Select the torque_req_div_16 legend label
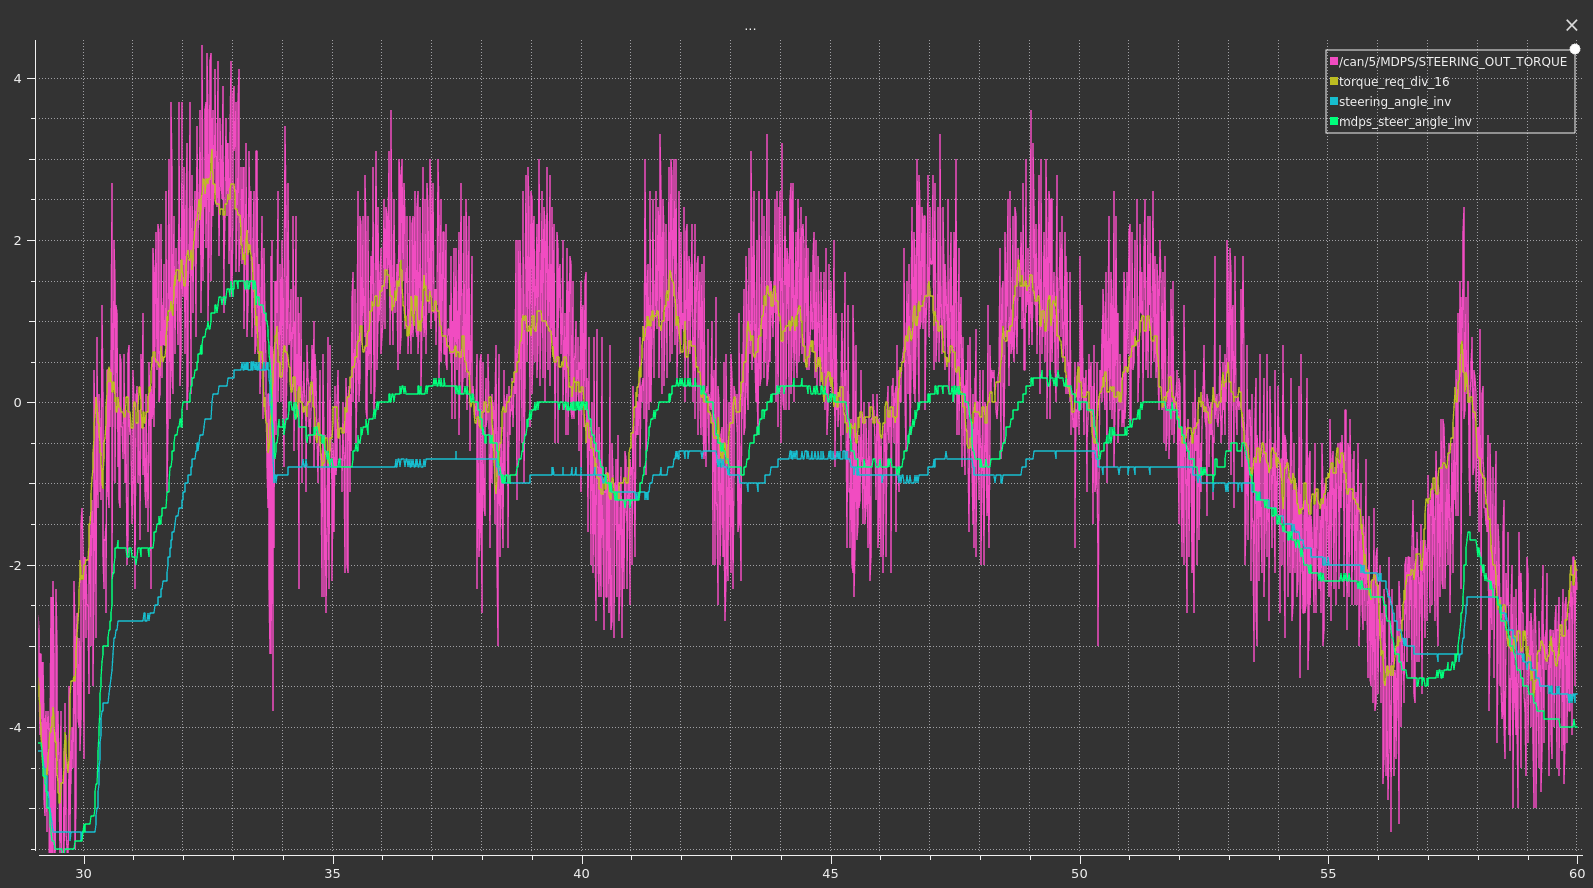Screen dimensions: 1593x888 click(1394, 82)
